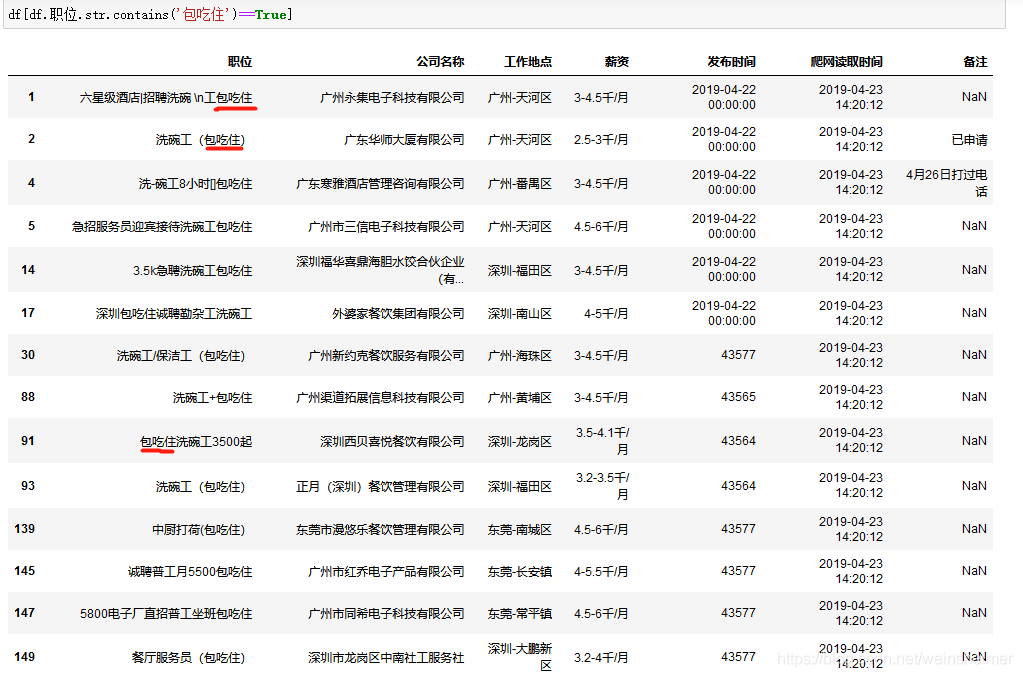Image resolution: width=1023 pixels, height=677 pixels.
Task: Click location 东莞-常平镇
Action: [x=519, y=614]
